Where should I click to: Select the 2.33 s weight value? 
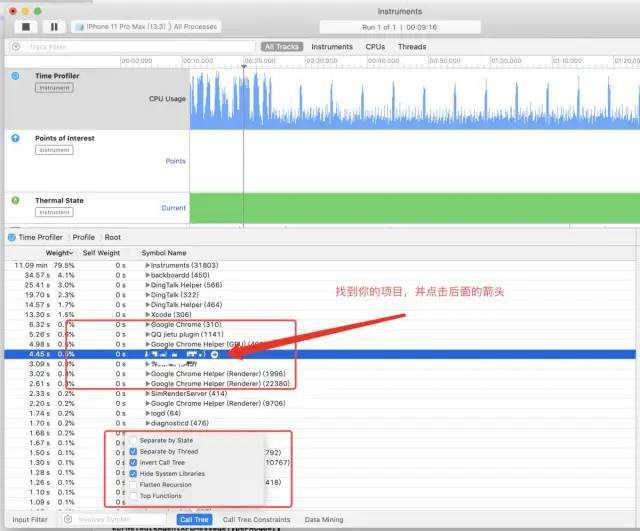click(x=40, y=393)
